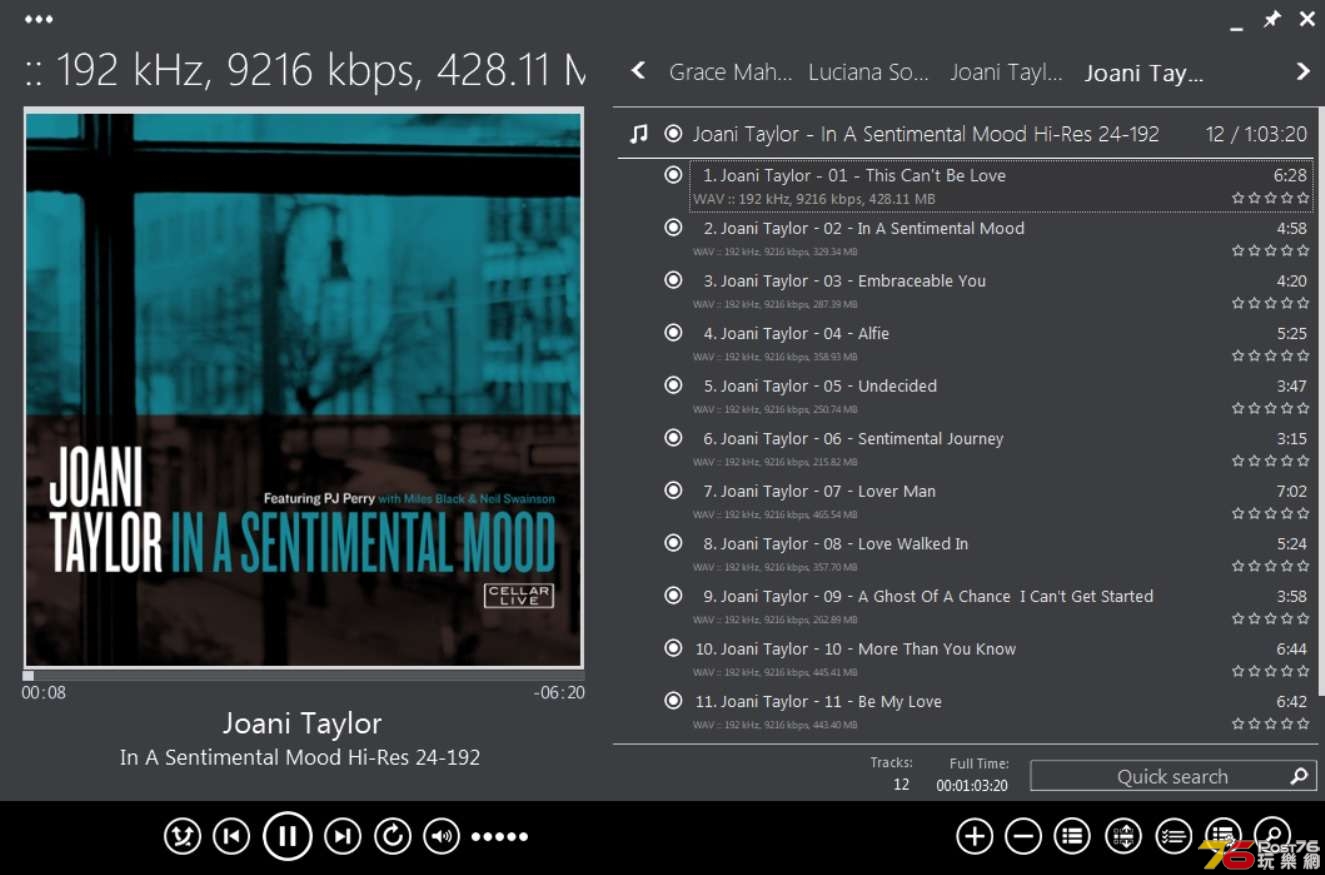This screenshot has width=1325, height=875.
Task: Go to previous playlist tabs with left arrow
Action: pyautogui.click(x=638, y=71)
